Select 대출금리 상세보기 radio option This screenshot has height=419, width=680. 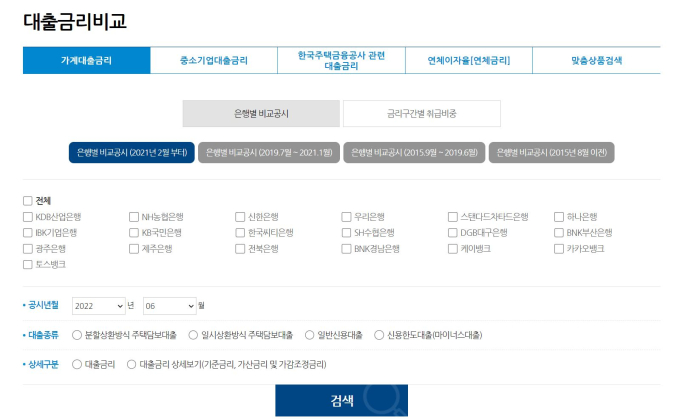pos(131,364)
